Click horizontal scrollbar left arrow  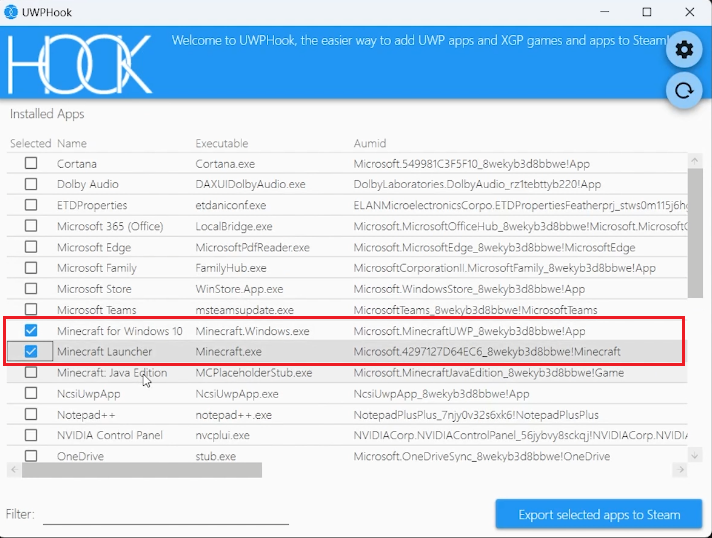coord(14,469)
